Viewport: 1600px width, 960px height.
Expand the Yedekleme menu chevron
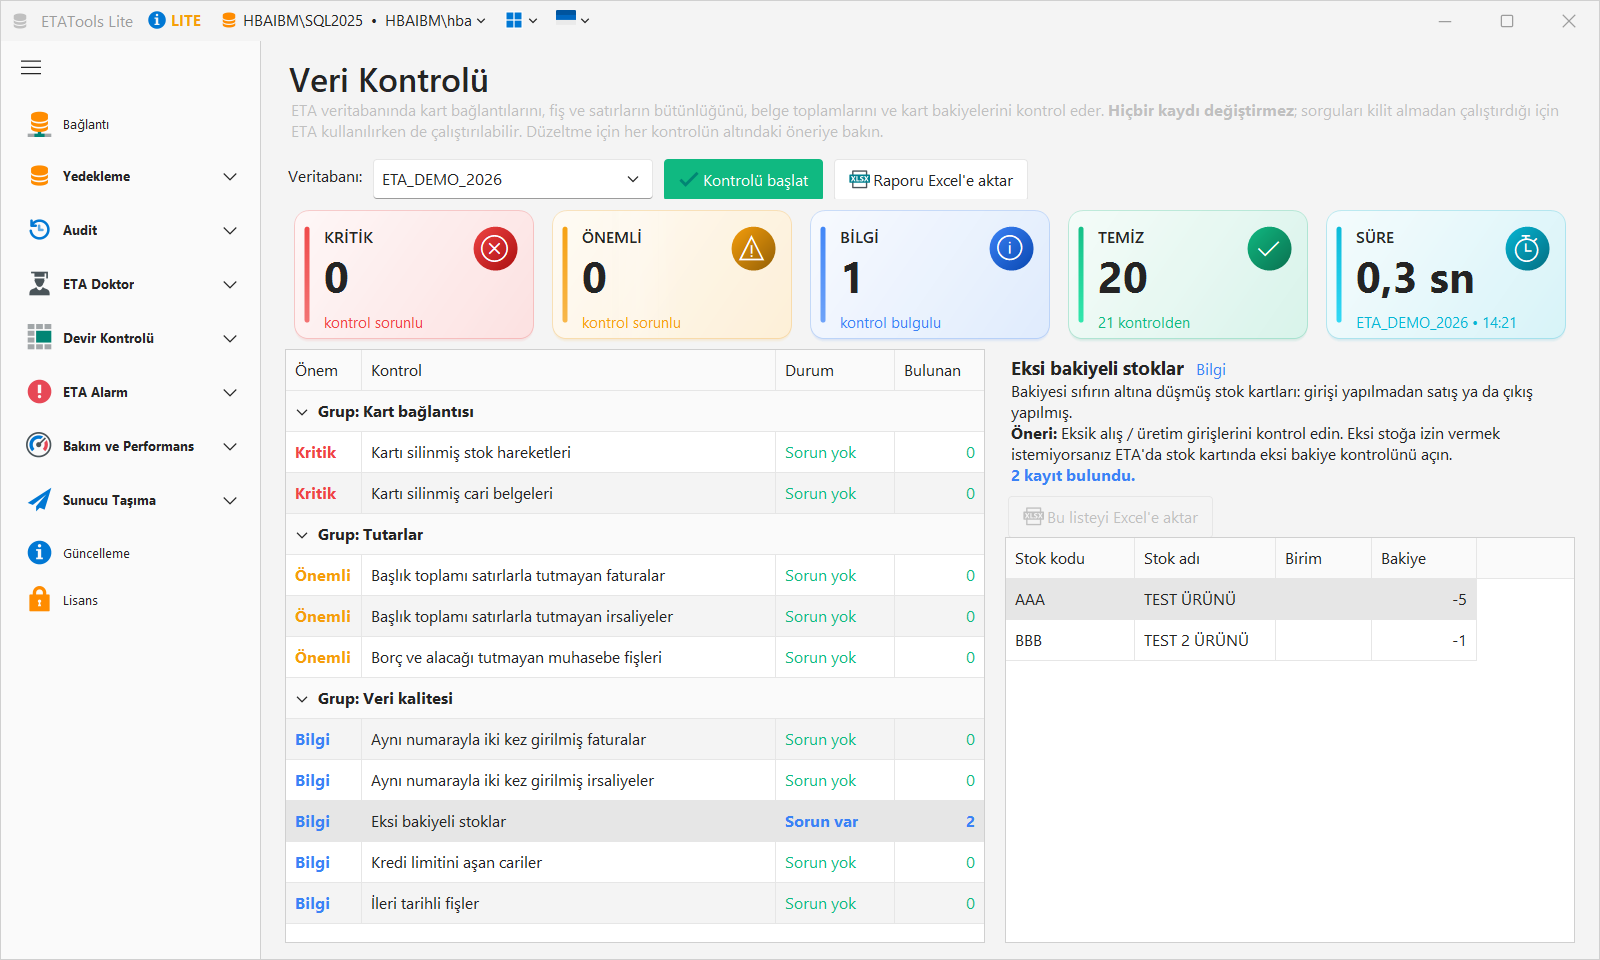point(230,177)
